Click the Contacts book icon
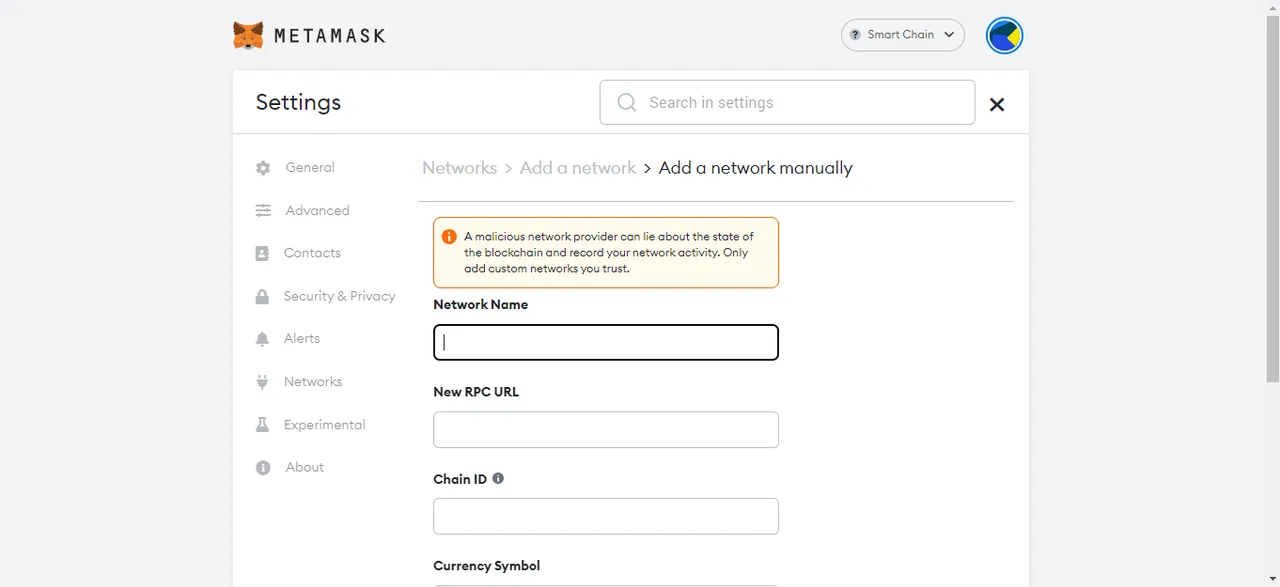The width and height of the screenshot is (1280, 587). (x=262, y=254)
